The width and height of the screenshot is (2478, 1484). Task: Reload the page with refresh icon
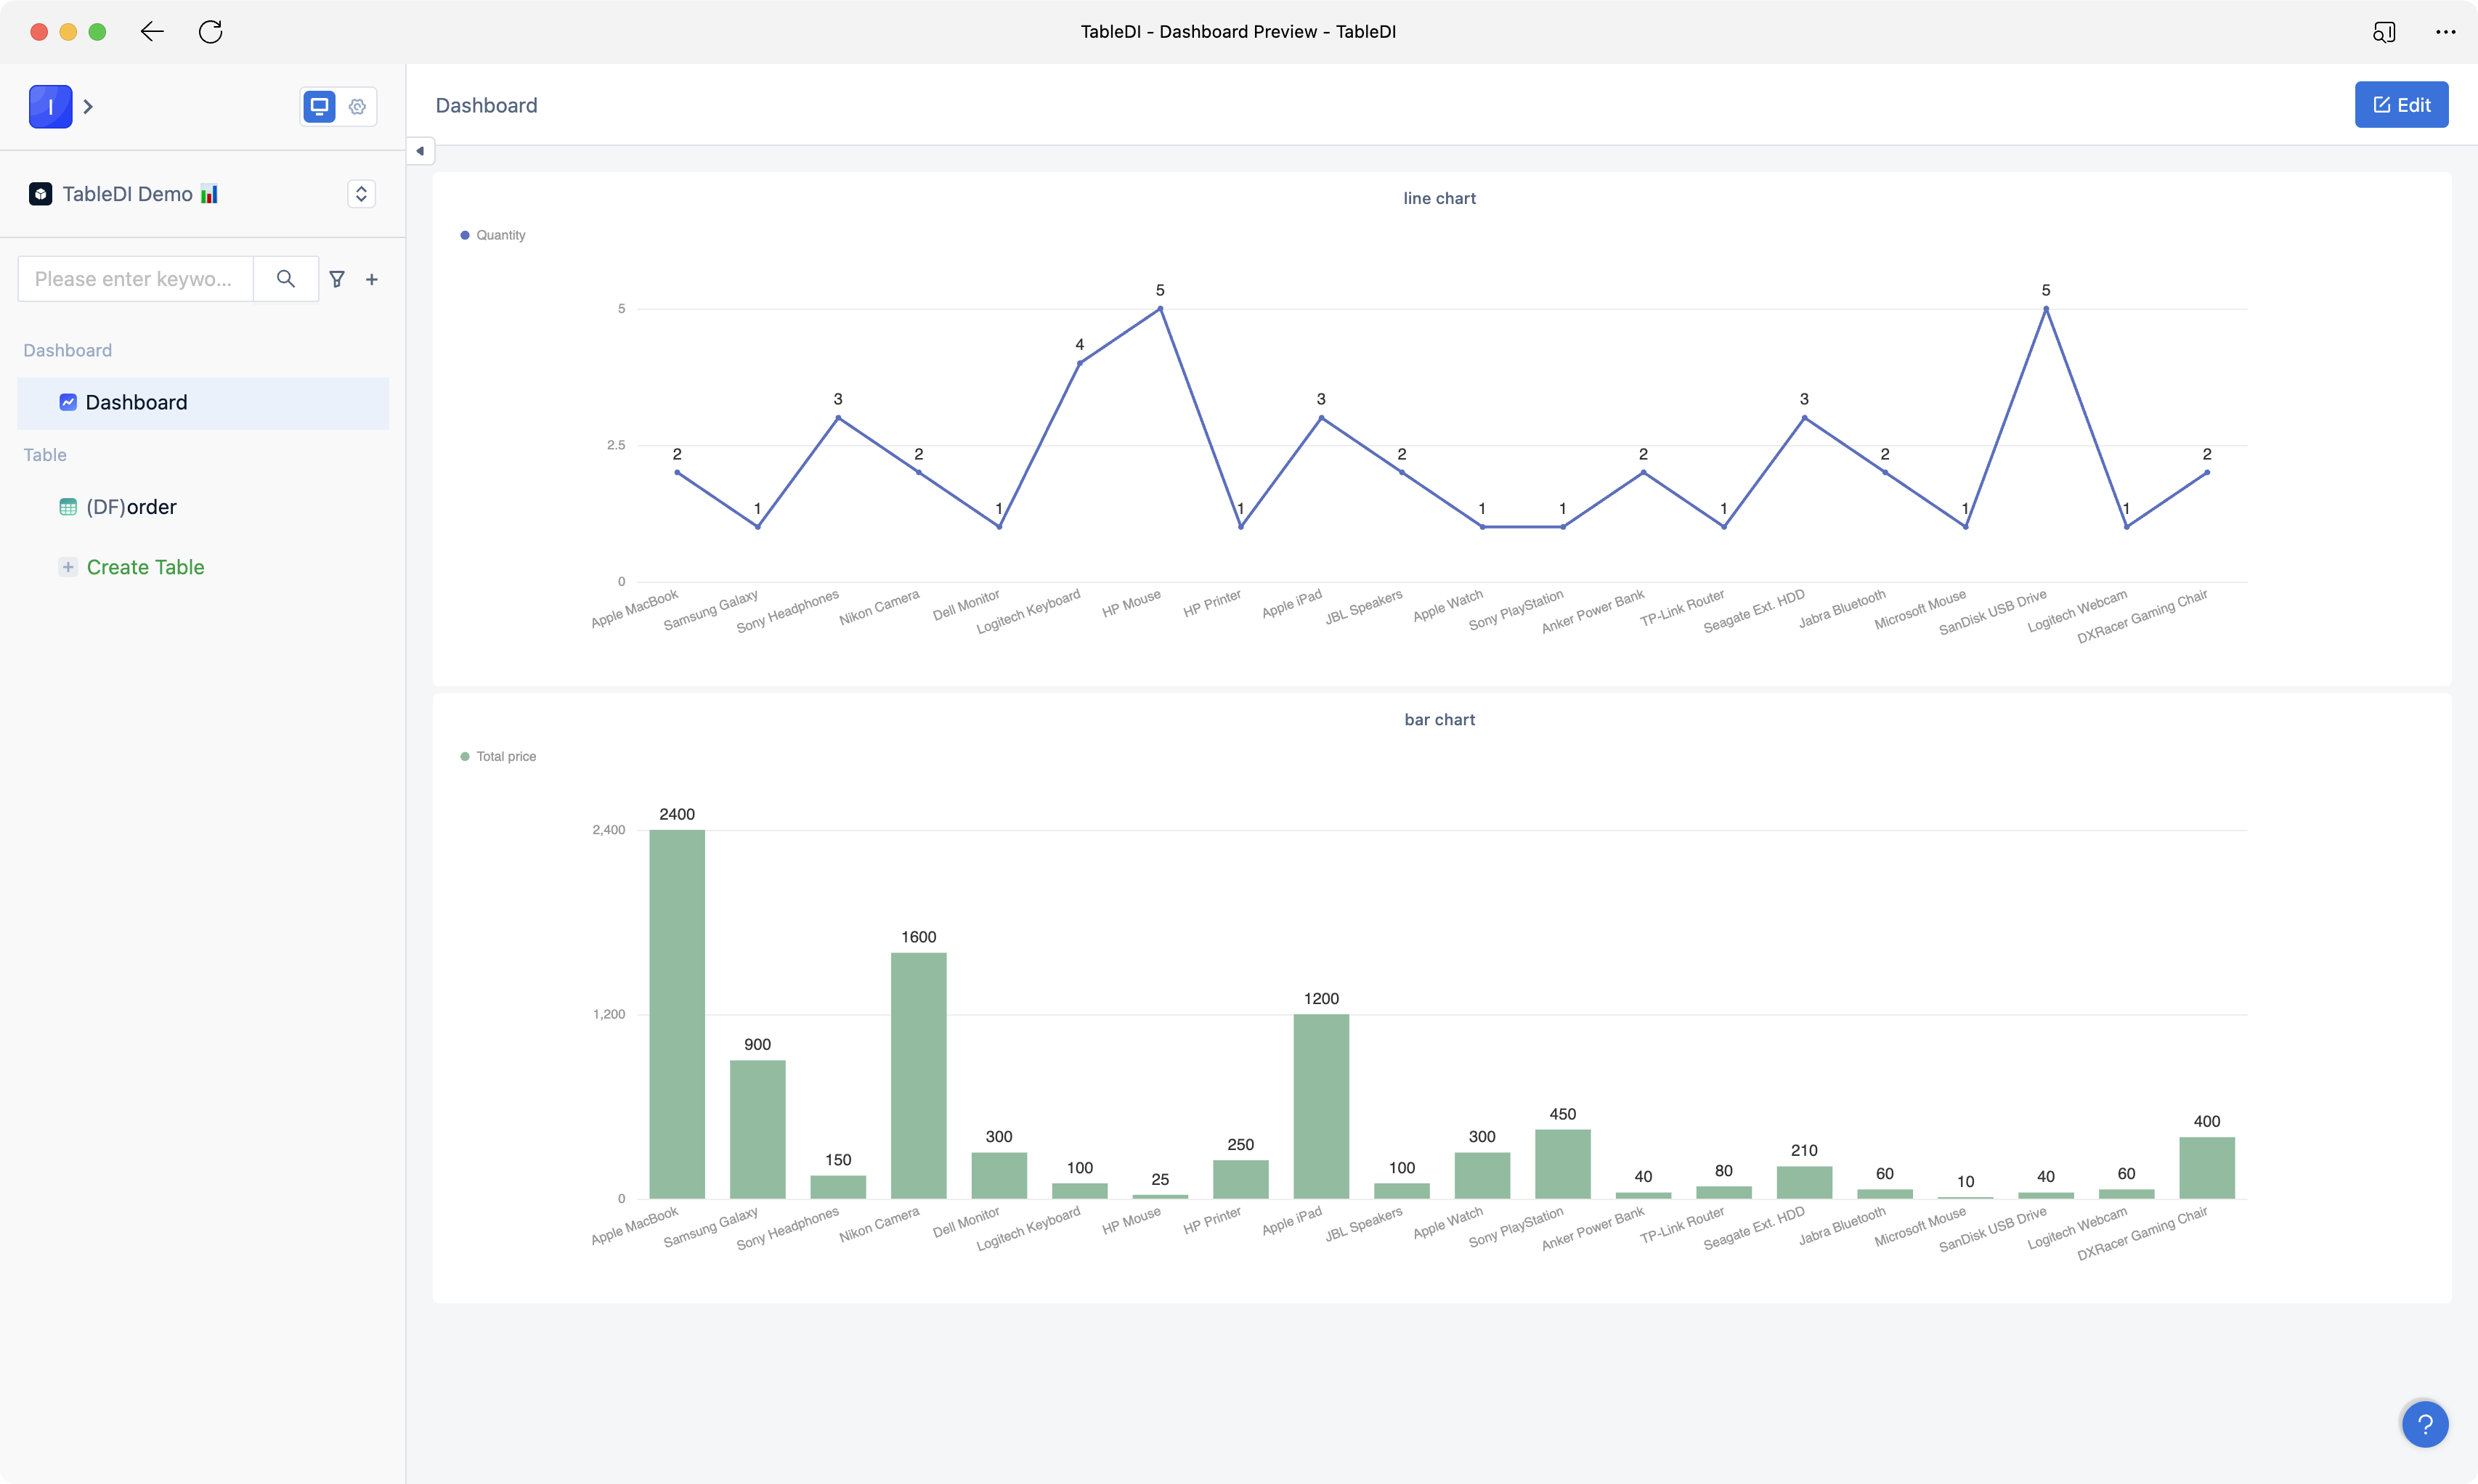pos(210,32)
